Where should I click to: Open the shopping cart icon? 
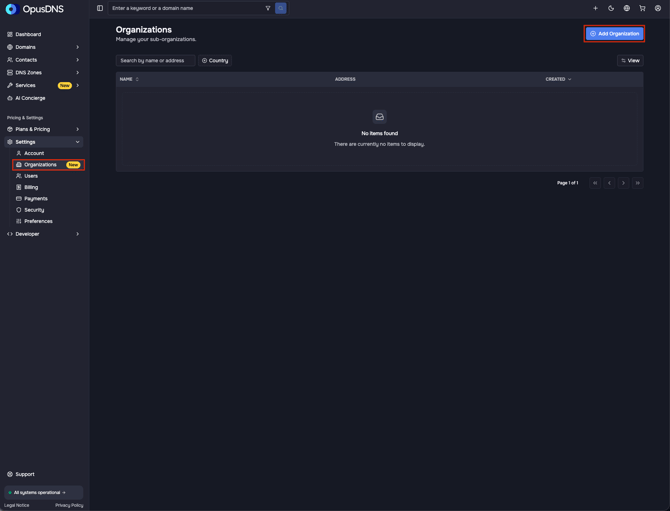(642, 8)
